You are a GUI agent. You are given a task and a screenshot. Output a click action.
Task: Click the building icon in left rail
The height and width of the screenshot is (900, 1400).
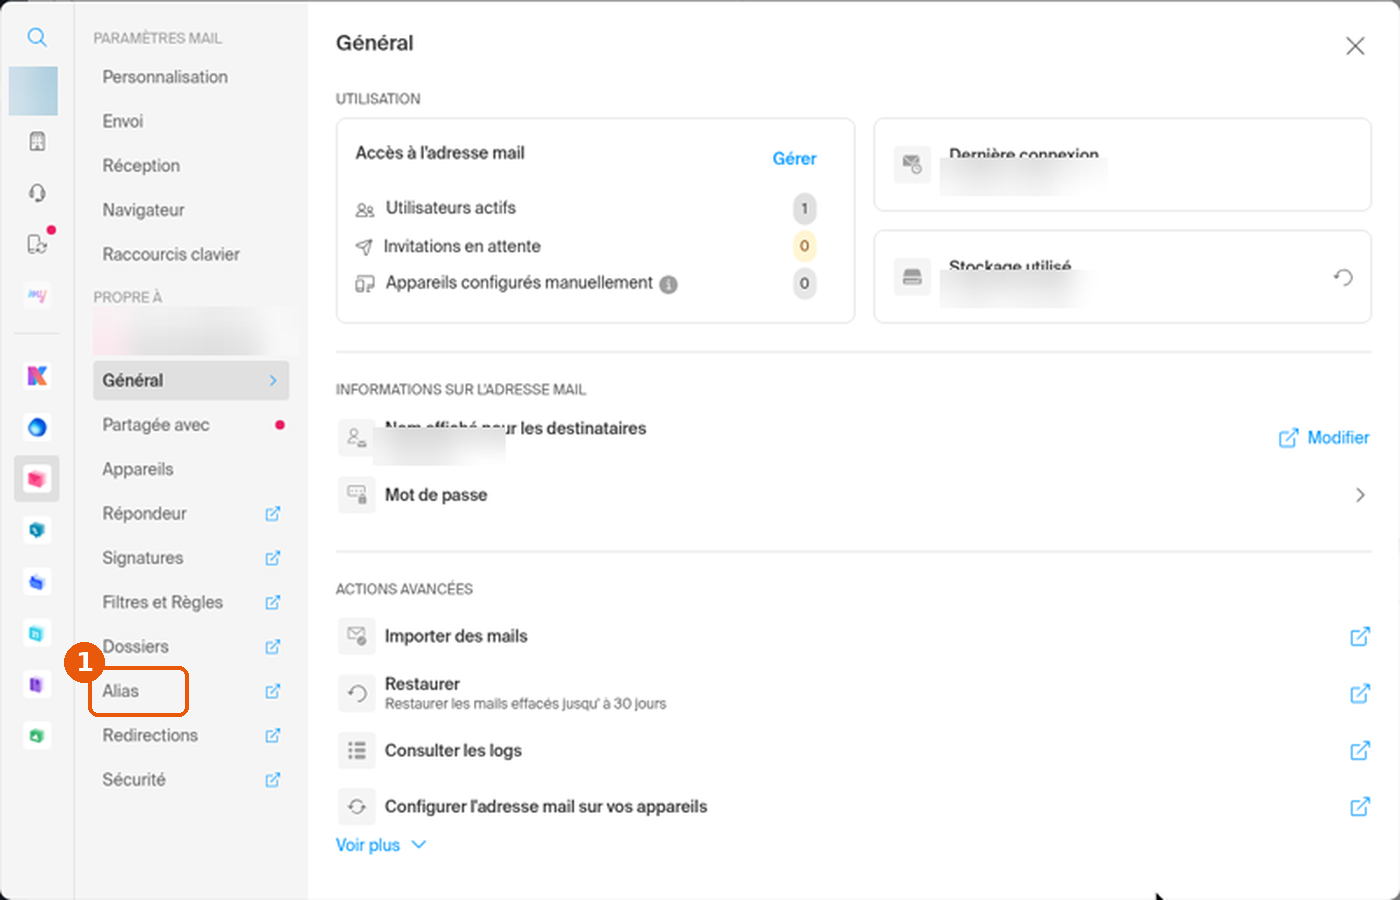click(x=37, y=142)
